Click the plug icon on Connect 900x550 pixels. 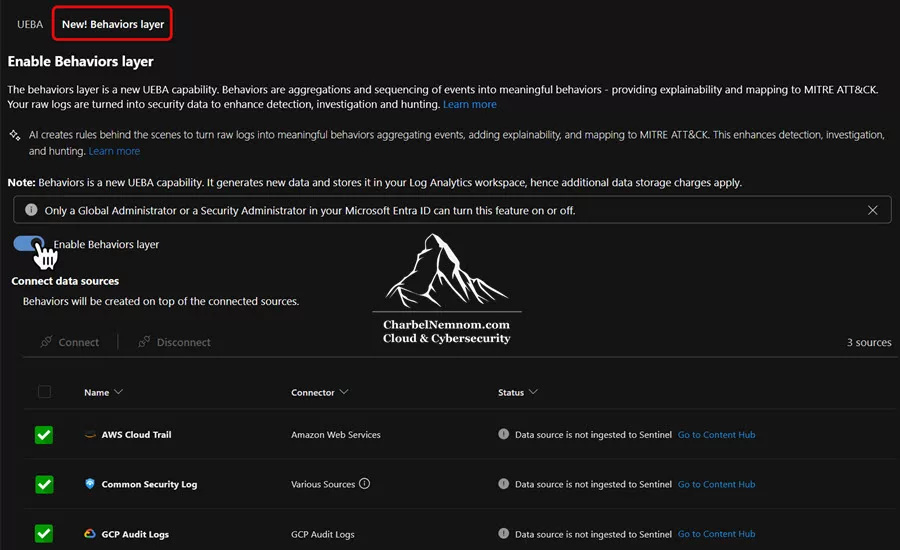click(x=46, y=342)
